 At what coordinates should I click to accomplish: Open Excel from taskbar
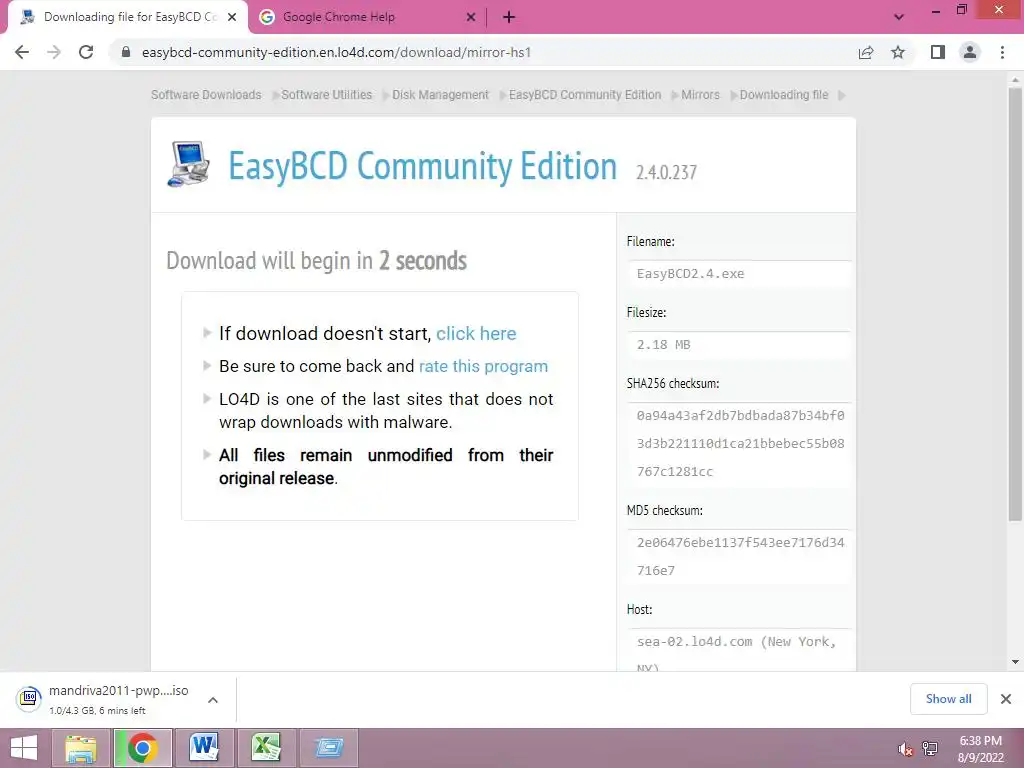(265, 748)
